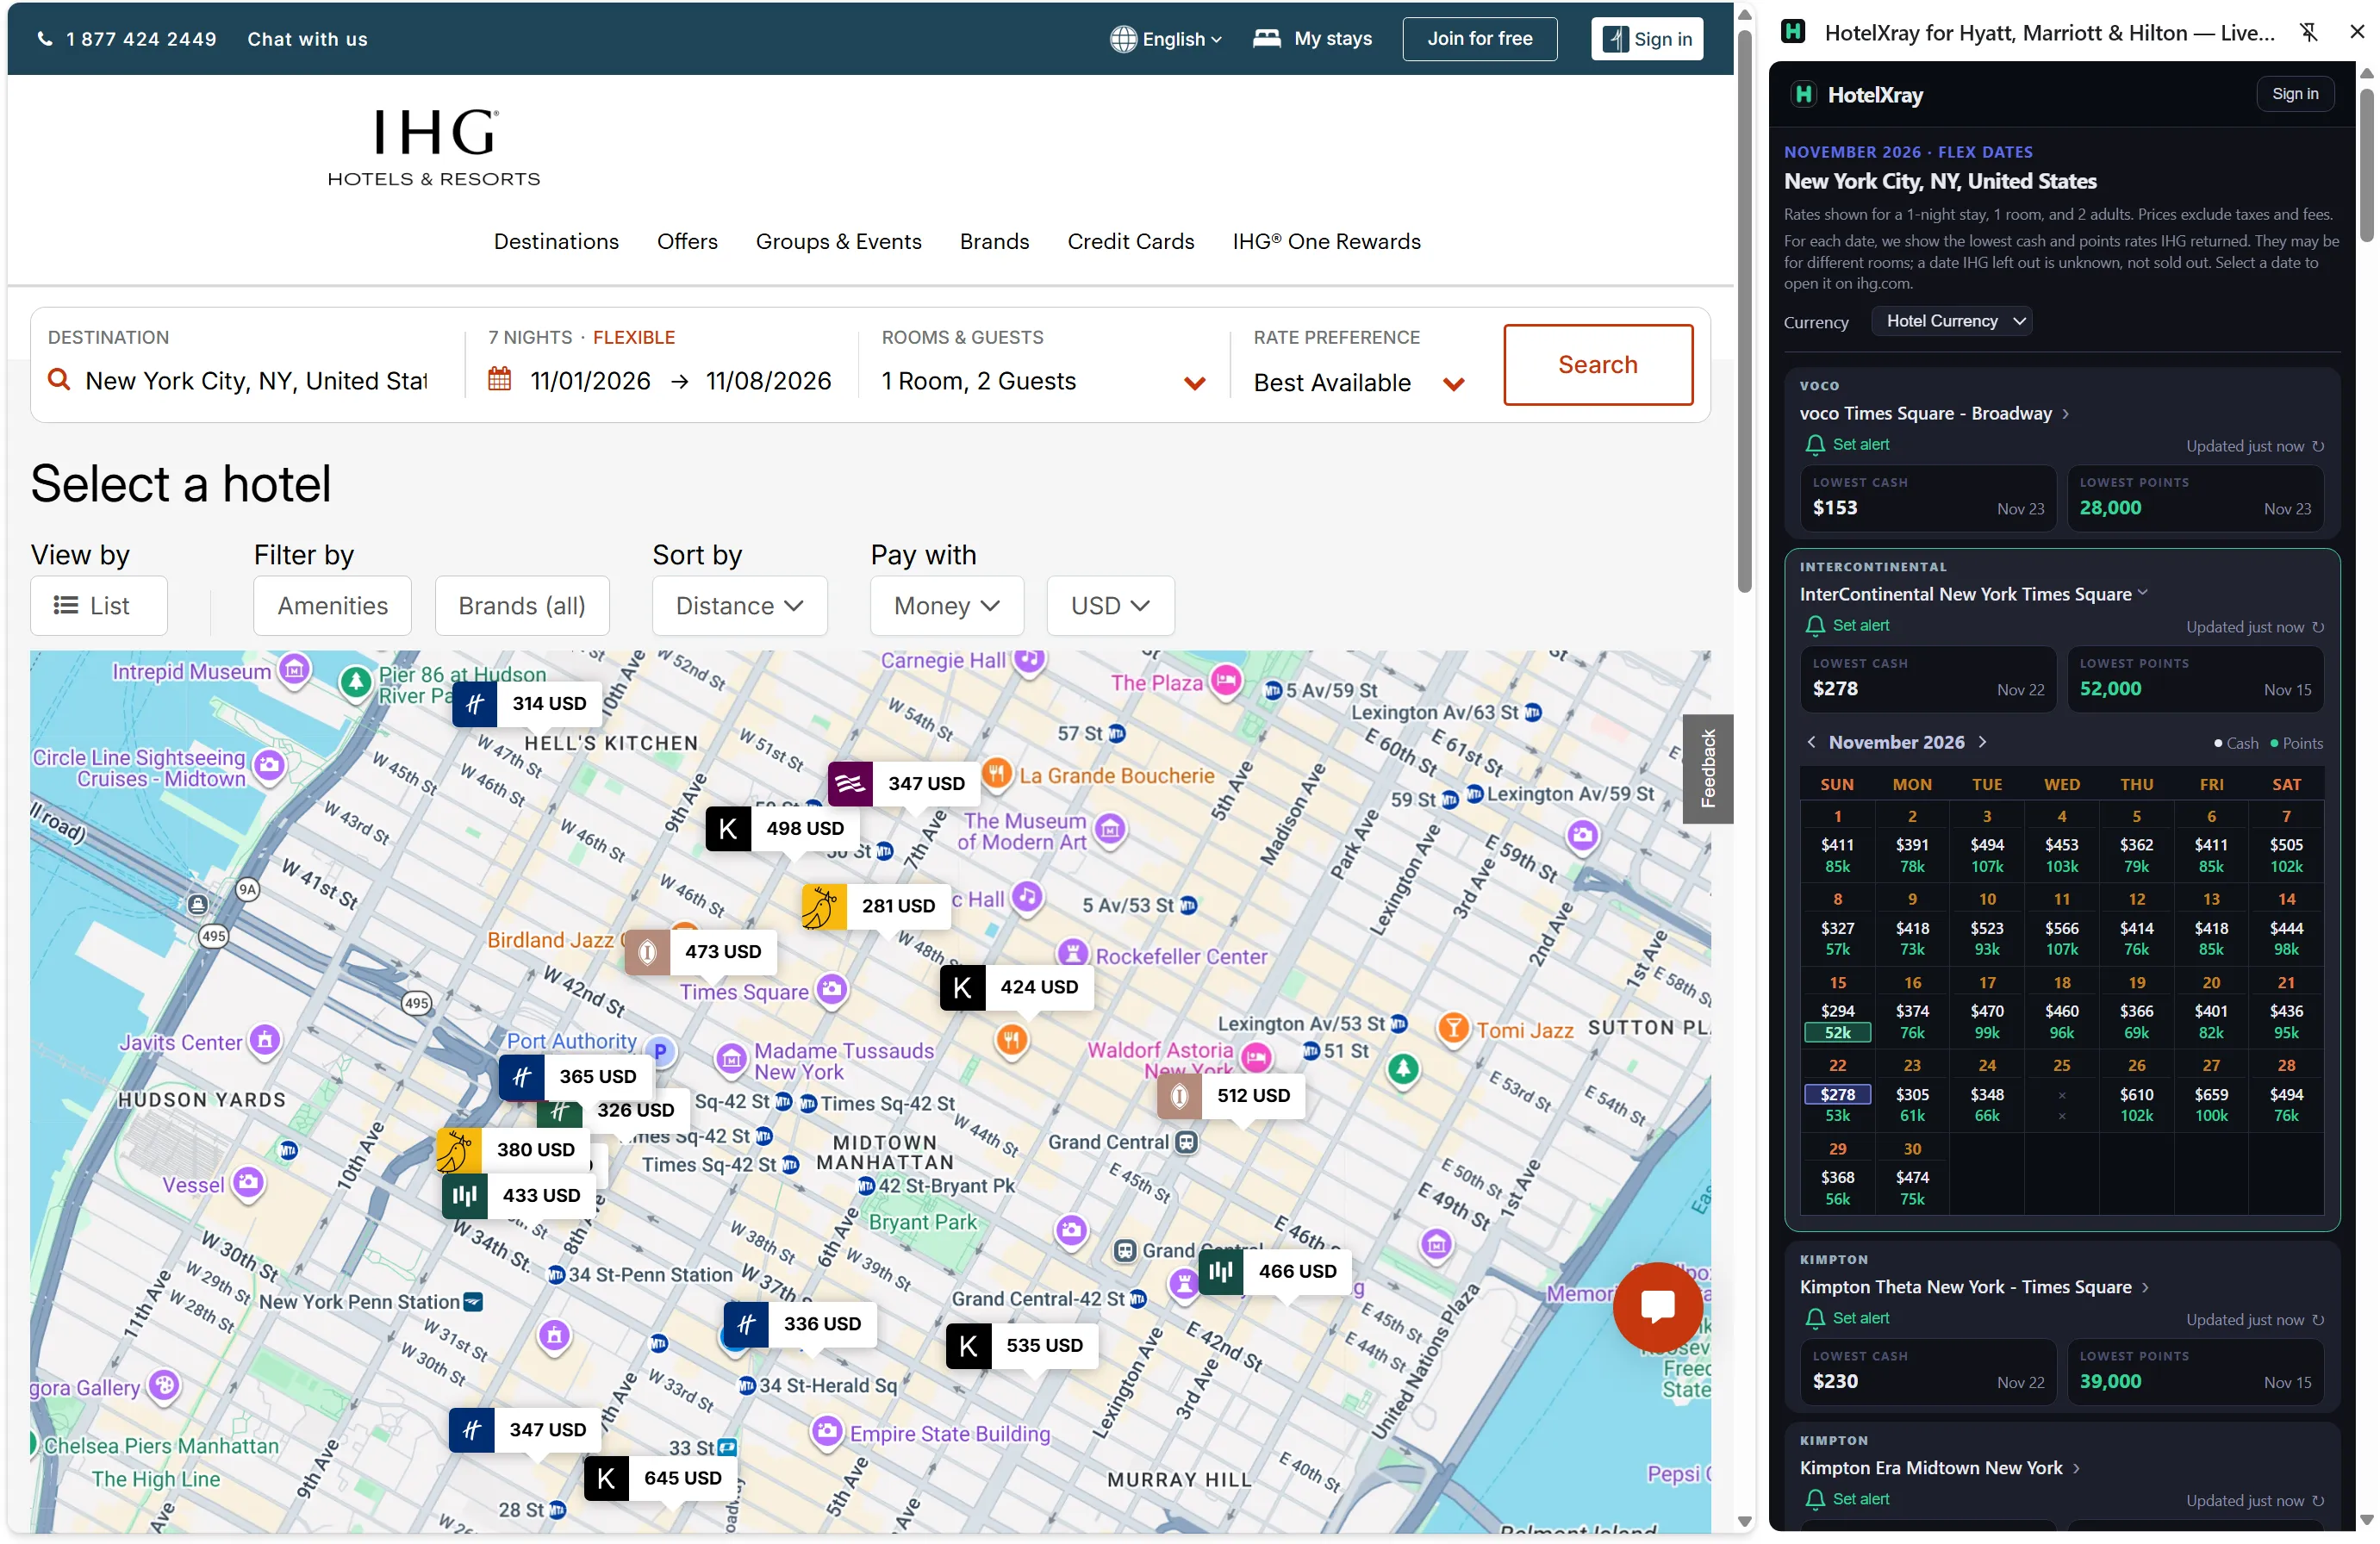The width and height of the screenshot is (2380, 1544).
Task: Click the bell icon for voco Times Square alert
Action: coord(1814,445)
